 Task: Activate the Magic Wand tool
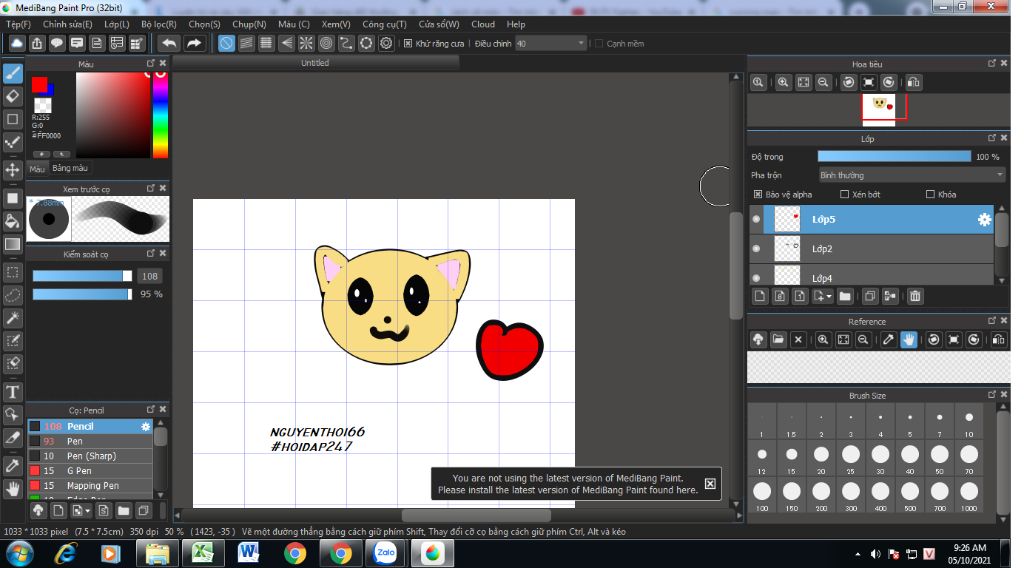tap(12, 318)
